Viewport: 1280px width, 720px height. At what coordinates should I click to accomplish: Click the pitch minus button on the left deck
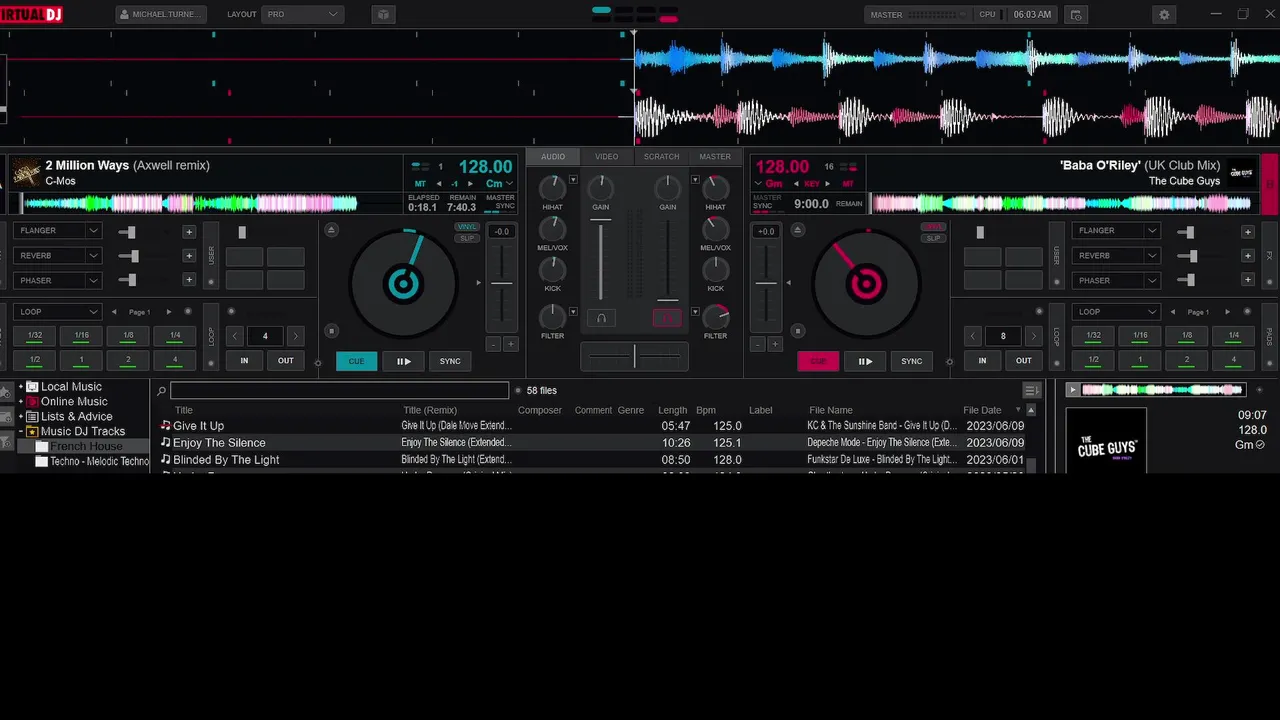point(493,344)
